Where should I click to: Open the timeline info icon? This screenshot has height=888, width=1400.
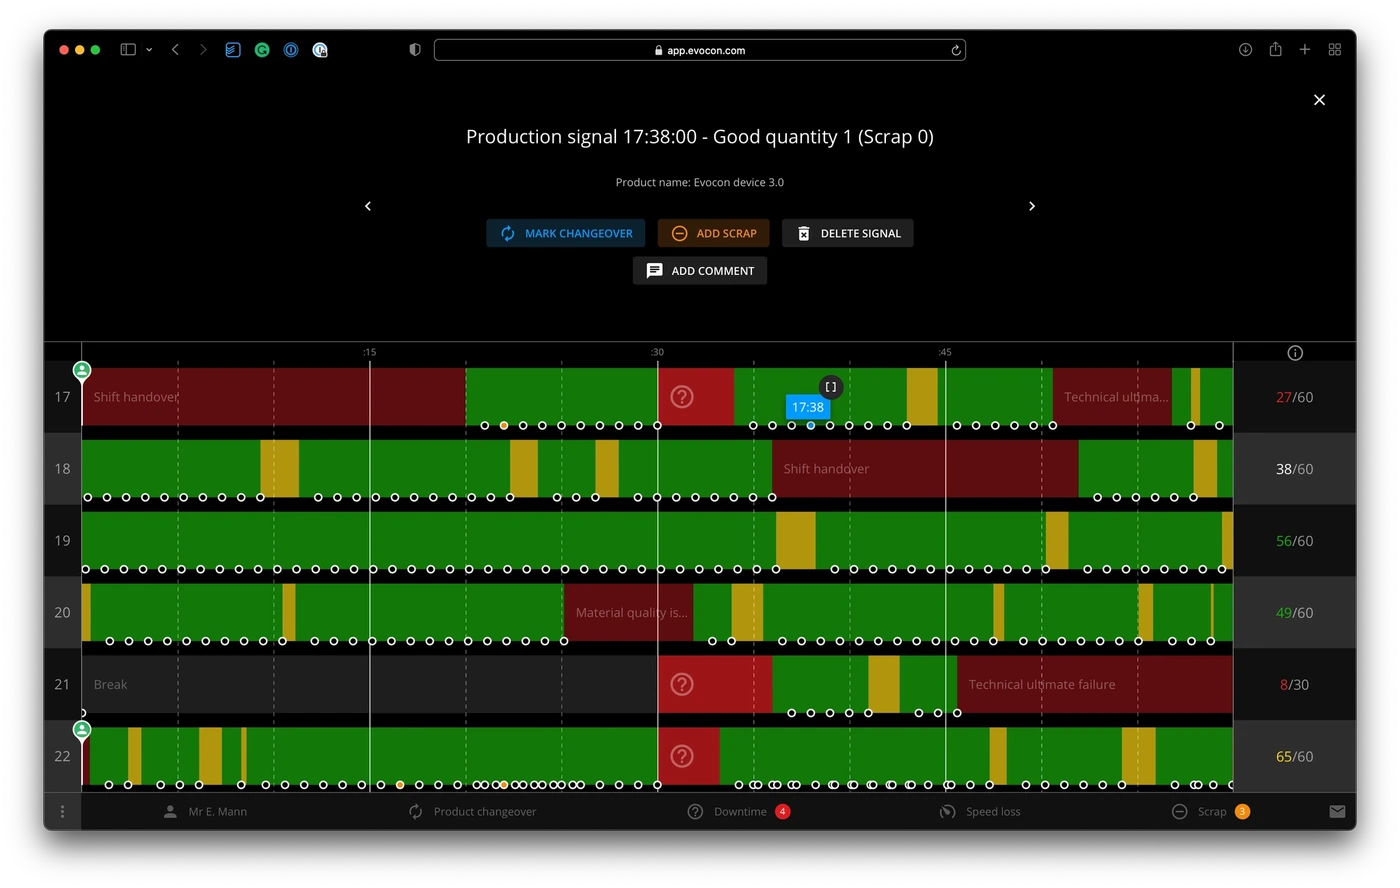tap(1295, 353)
